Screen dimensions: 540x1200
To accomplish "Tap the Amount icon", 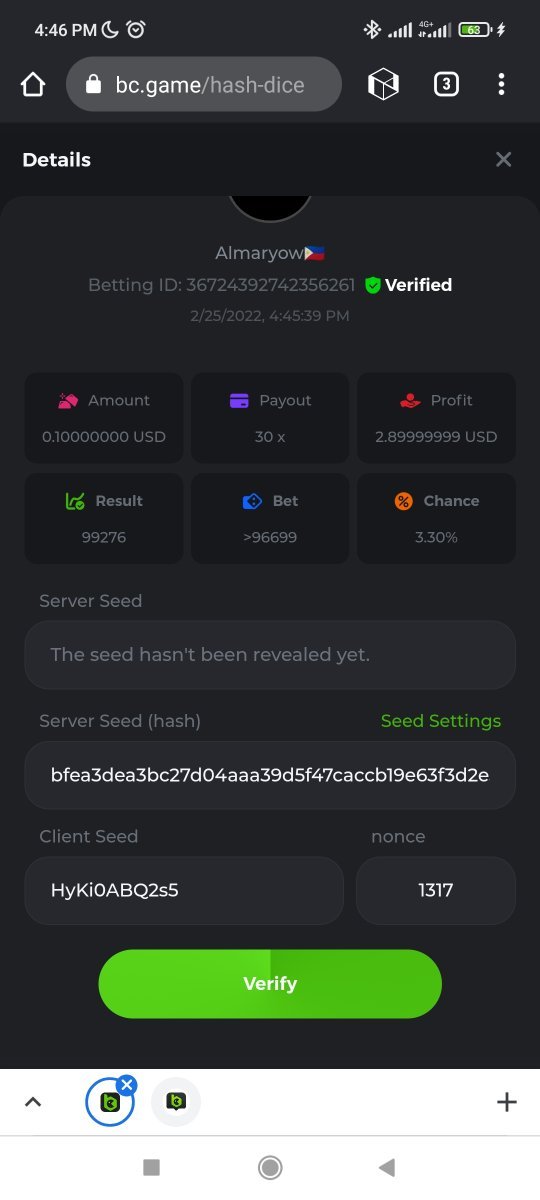I will coord(68,400).
